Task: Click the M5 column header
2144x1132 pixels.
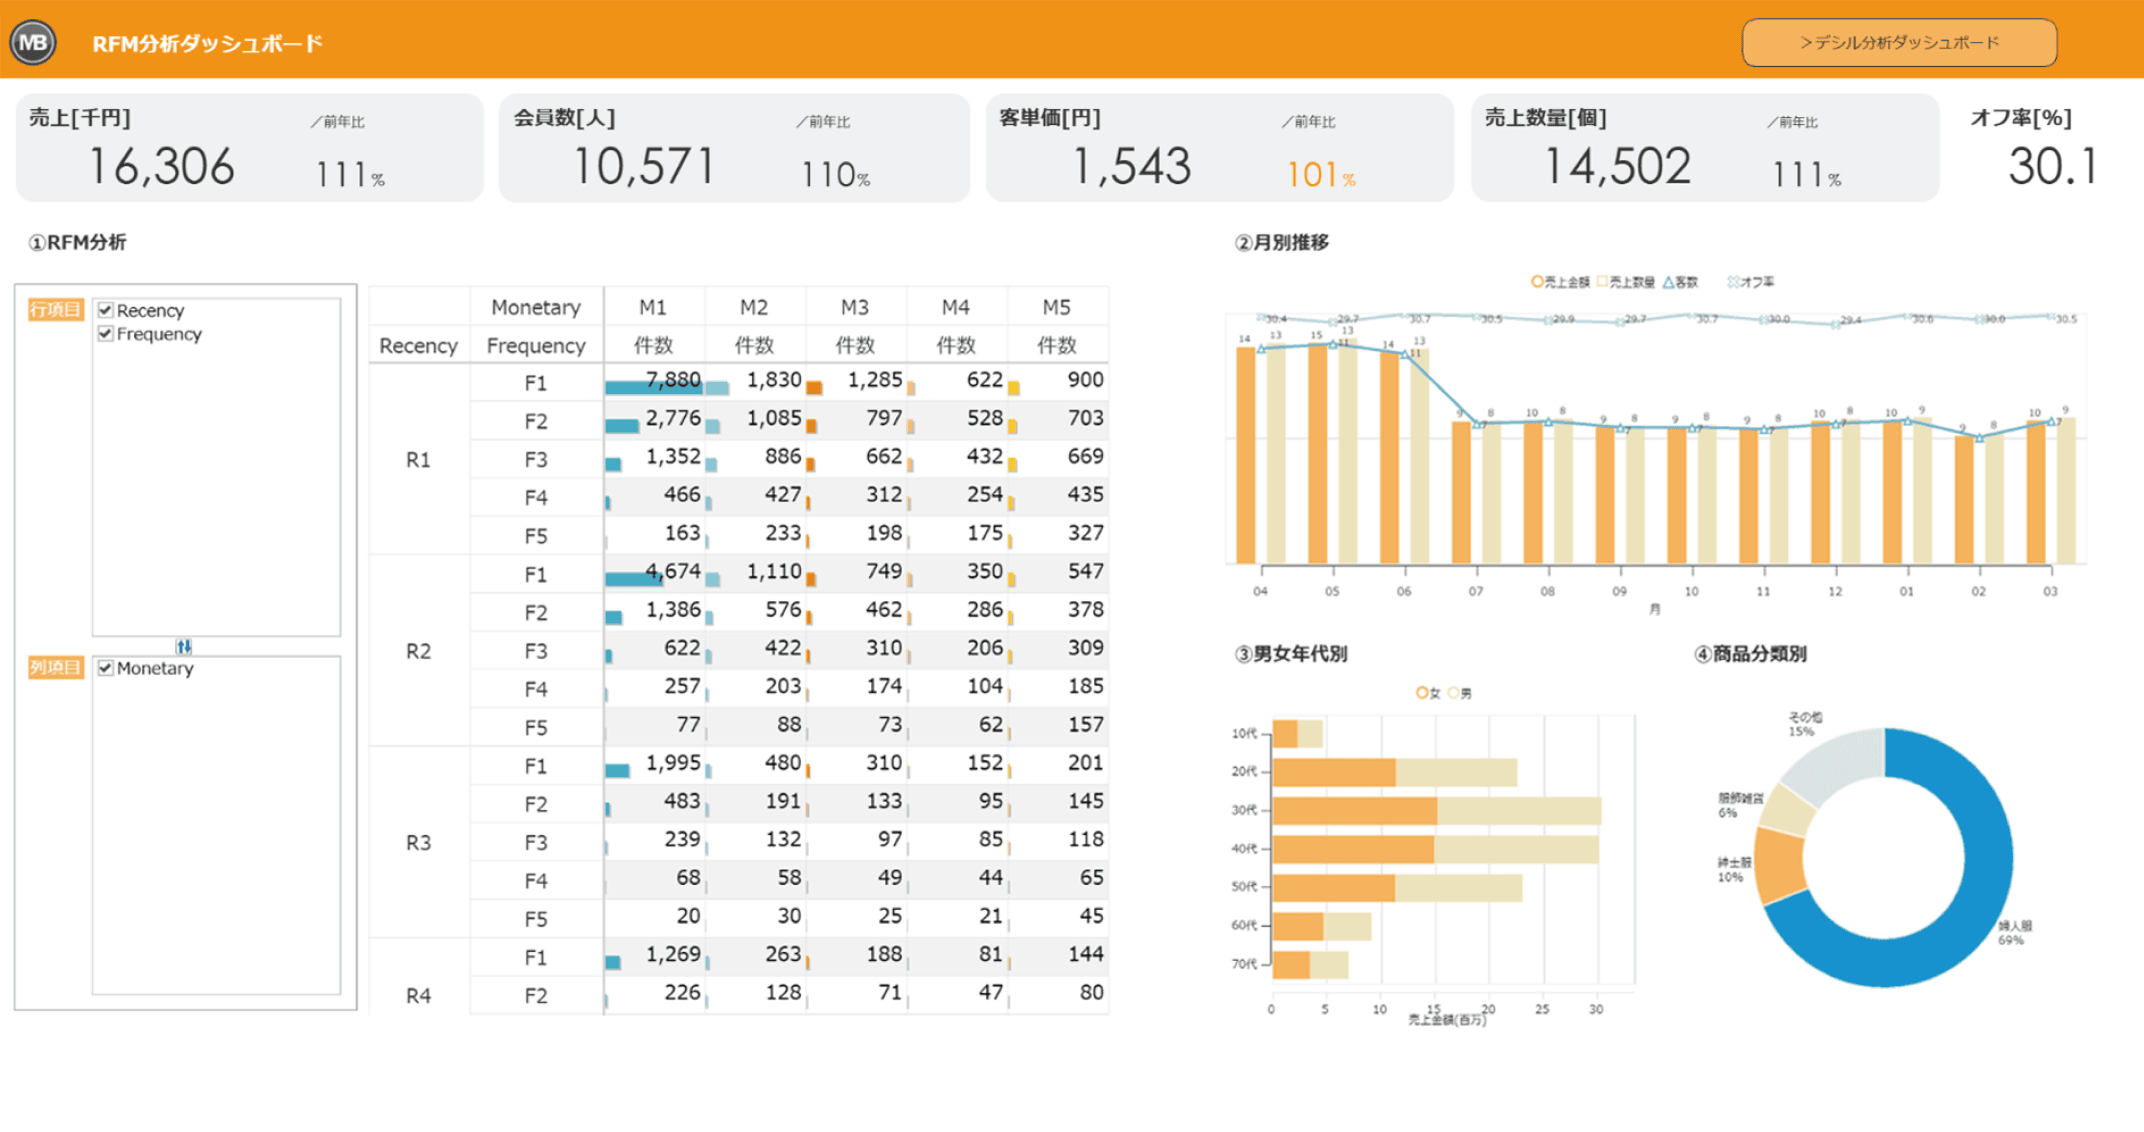Action: point(1057,307)
